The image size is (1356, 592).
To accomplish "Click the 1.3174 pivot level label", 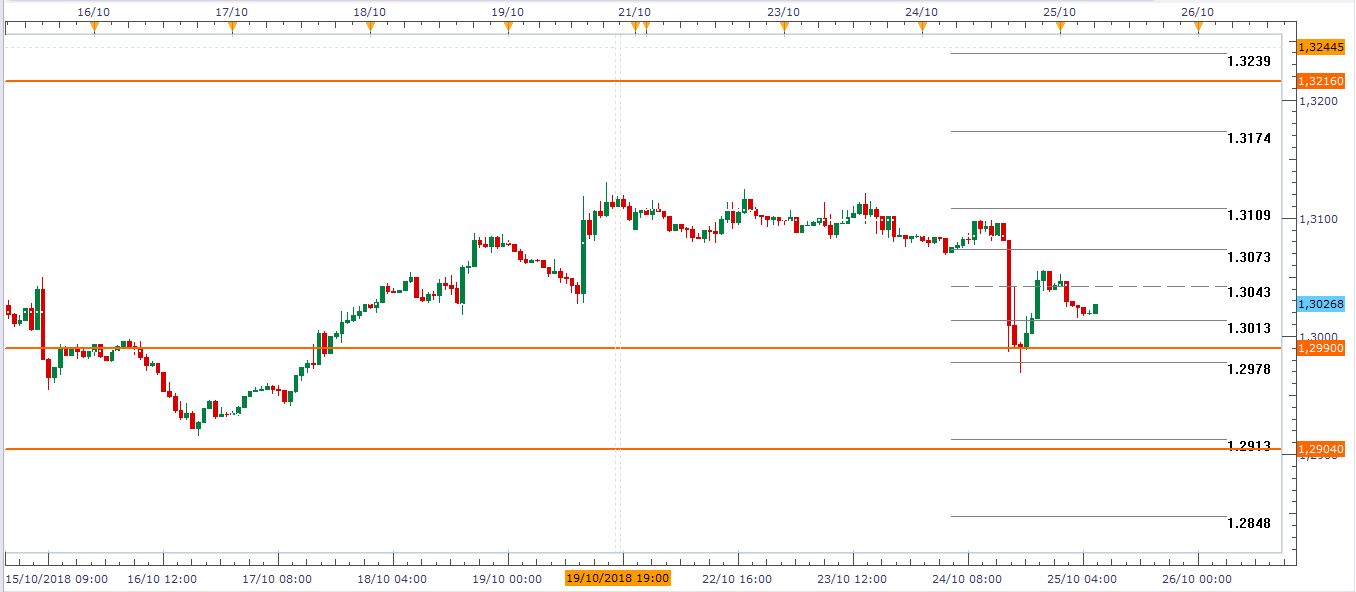I will [x=1248, y=139].
